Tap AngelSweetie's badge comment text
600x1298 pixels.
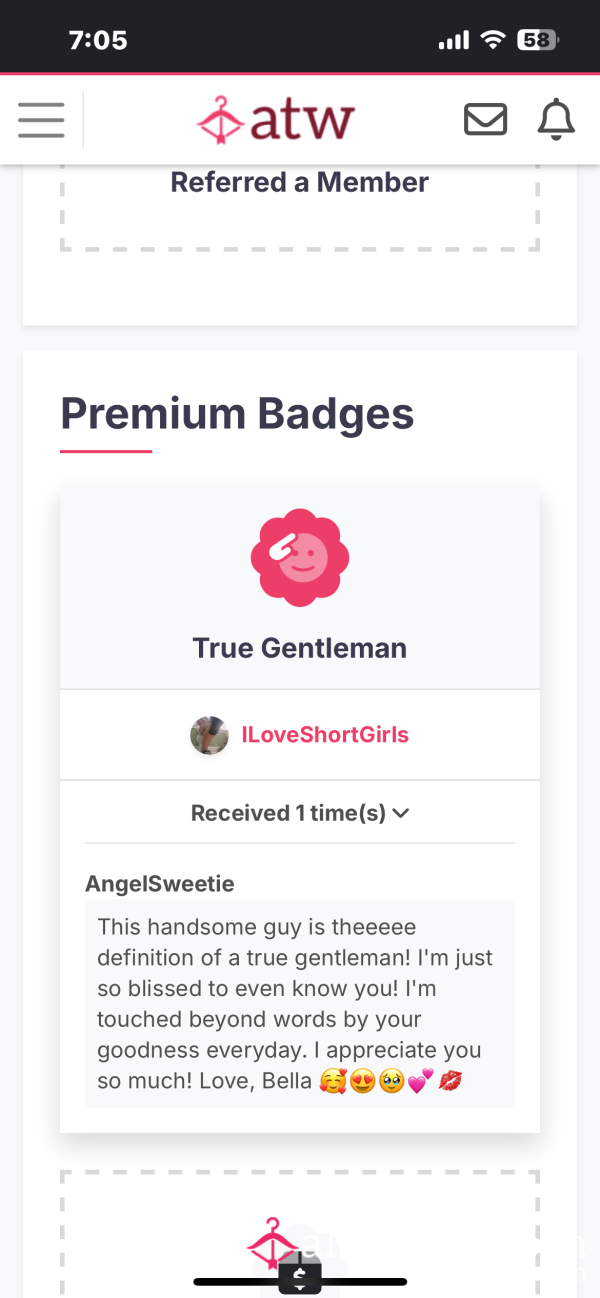(300, 1003)
